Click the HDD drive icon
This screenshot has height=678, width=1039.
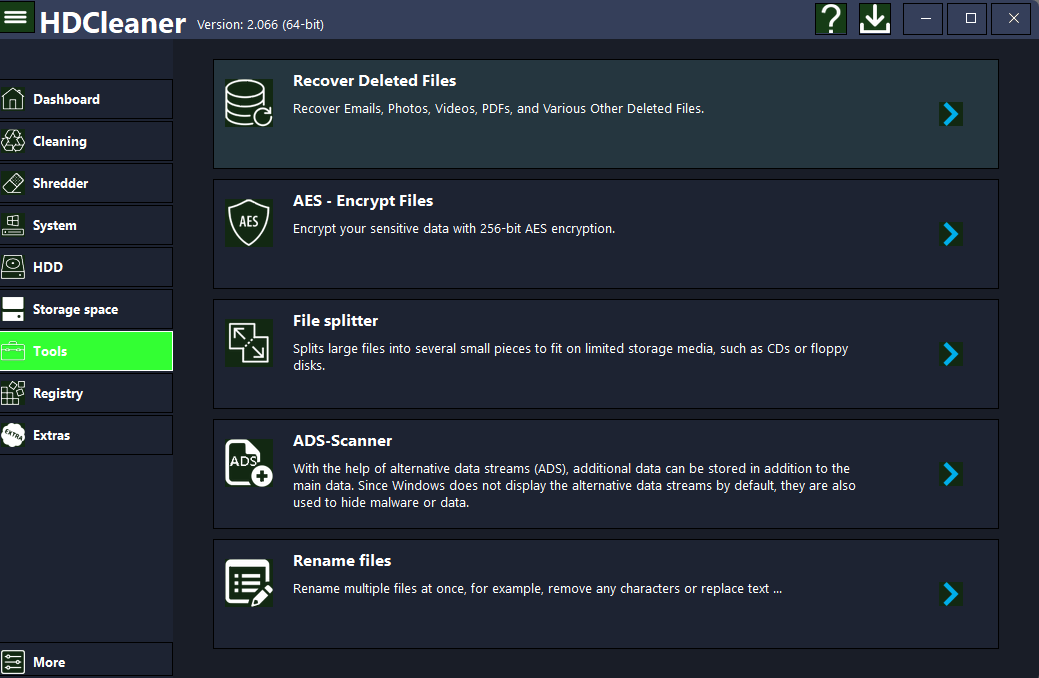point(13,267)
